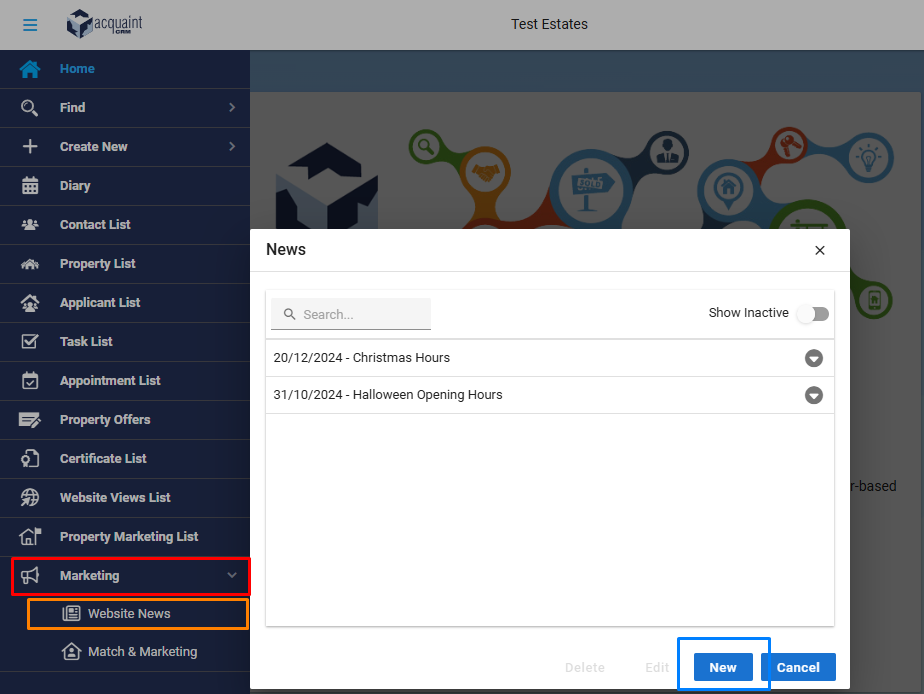Select the 20/12/2024 - Christmas Hours entry
This screenshot has height=694, width=924.
550,358
